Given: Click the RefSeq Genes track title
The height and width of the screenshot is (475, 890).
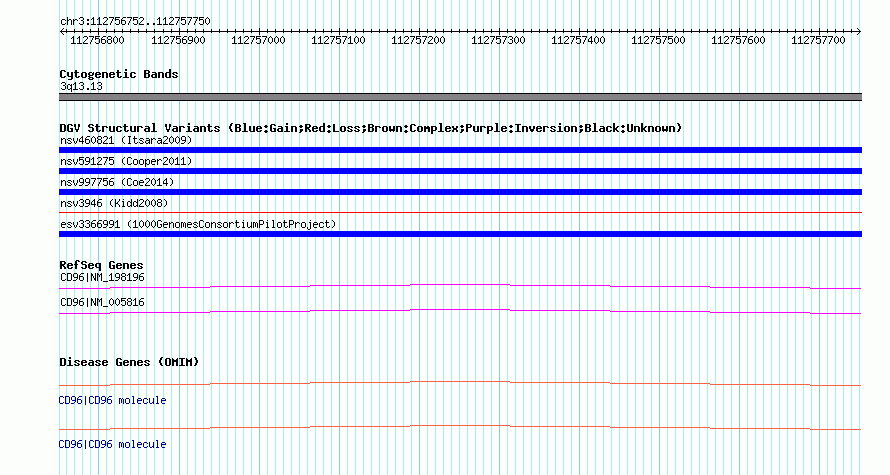Looking at the screenshot, I should [101, 265].
